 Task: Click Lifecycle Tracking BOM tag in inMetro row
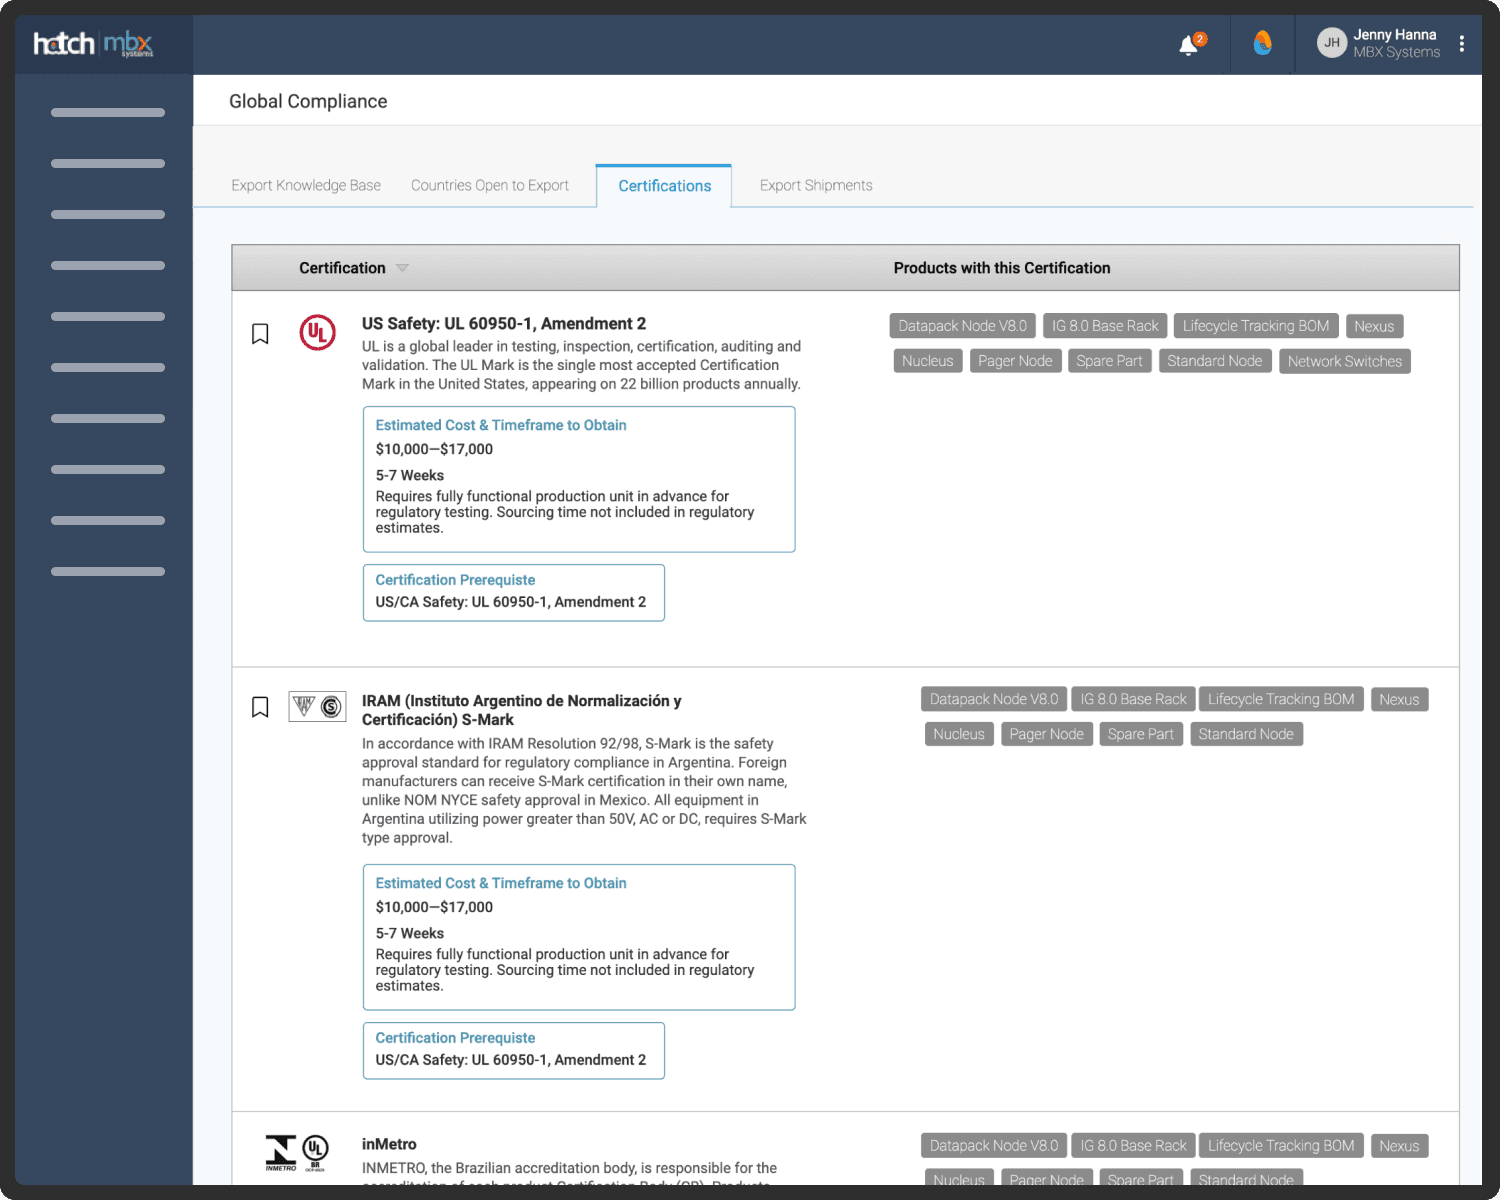pyautogui.click(x=1281, y=1146)
